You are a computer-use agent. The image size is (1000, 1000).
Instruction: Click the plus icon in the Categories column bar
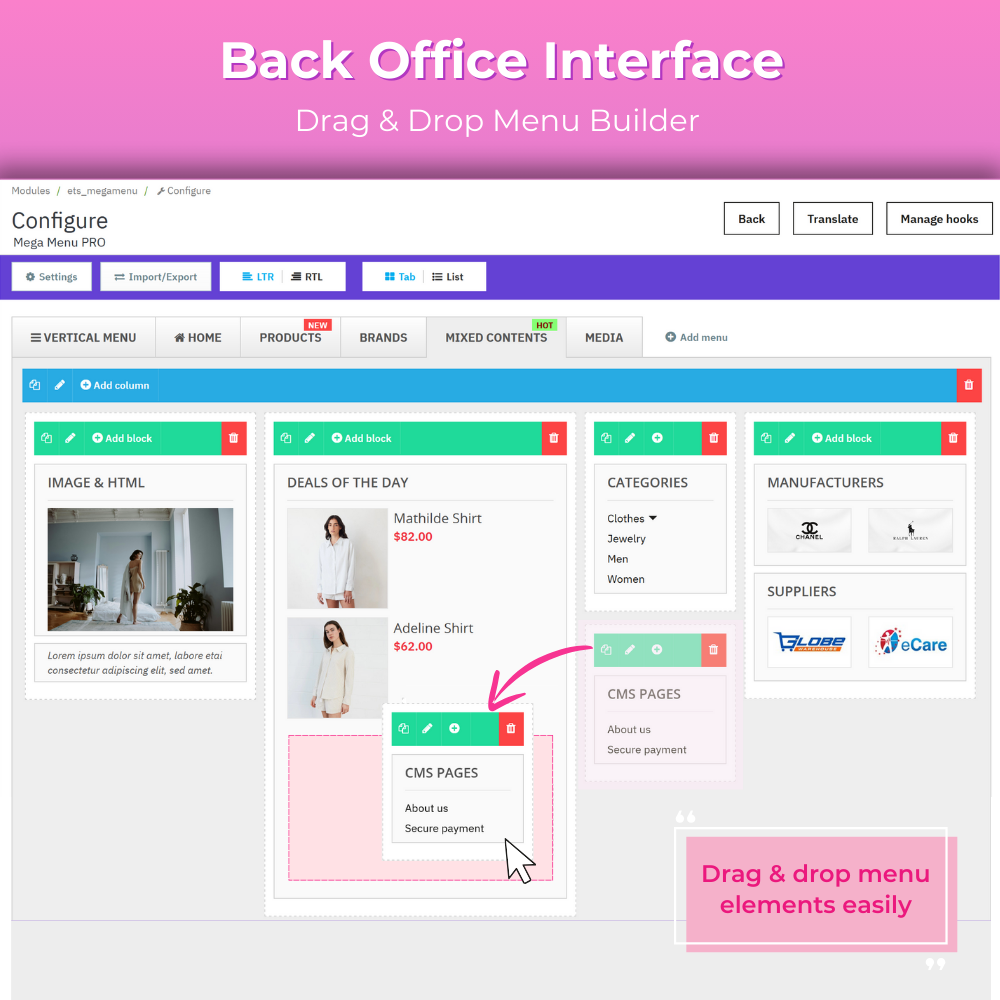[x=657, y=438]
